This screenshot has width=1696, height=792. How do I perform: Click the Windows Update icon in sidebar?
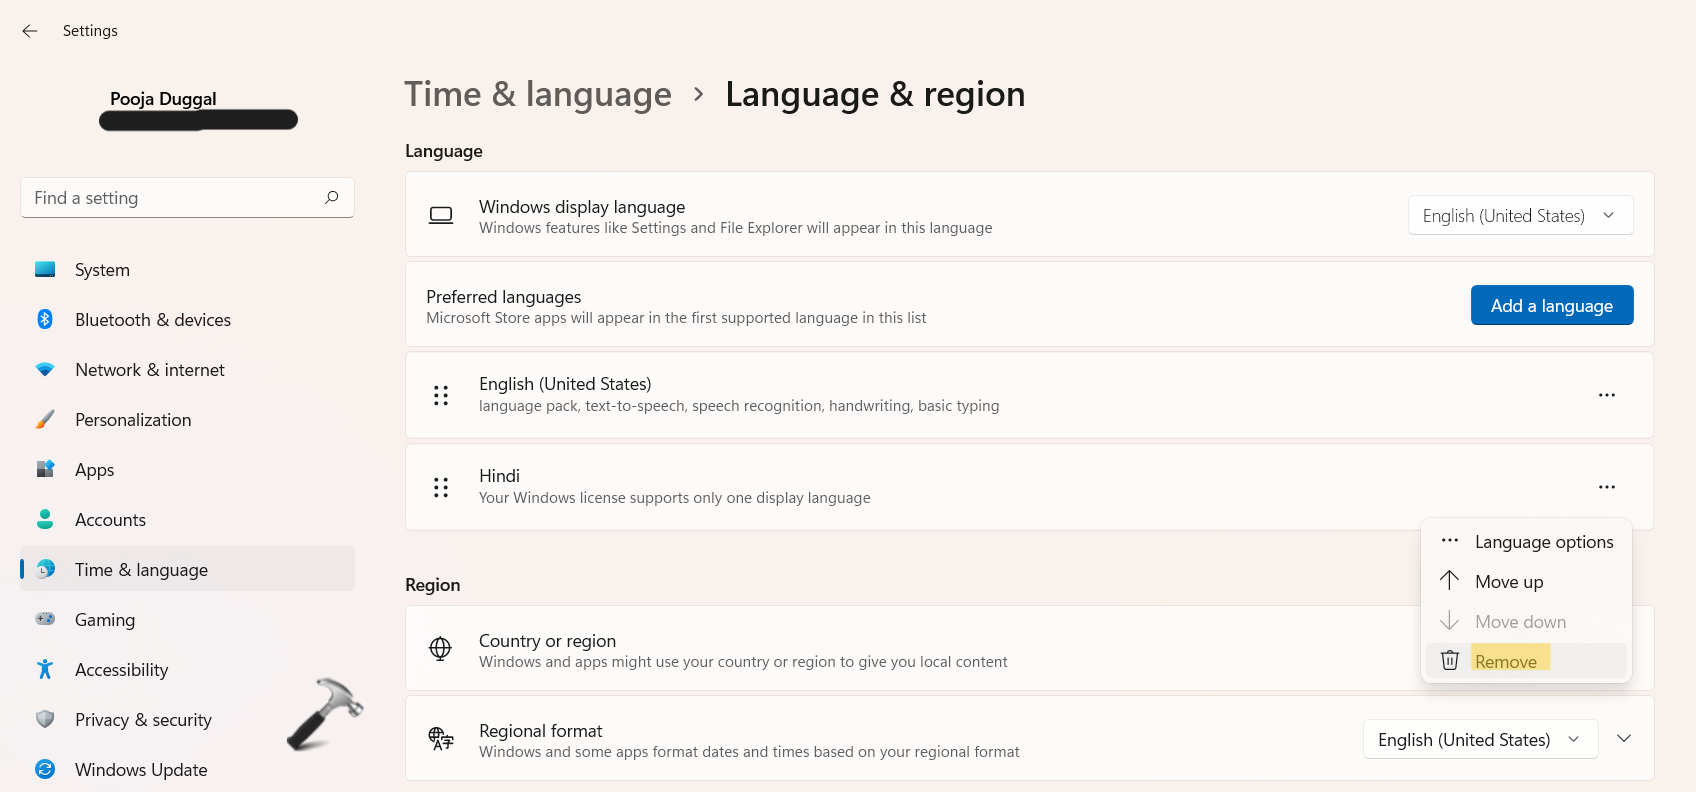[45, 769]
